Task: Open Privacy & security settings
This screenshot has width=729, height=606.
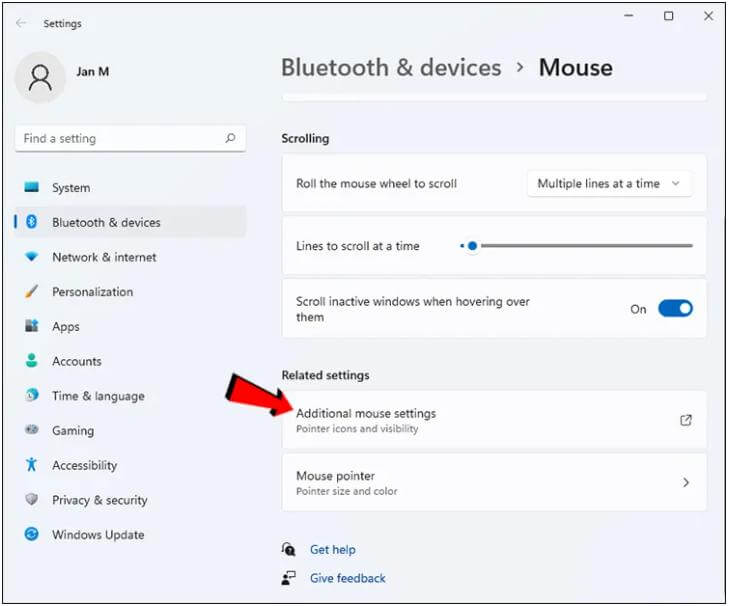Action: [x=130, y=499]
